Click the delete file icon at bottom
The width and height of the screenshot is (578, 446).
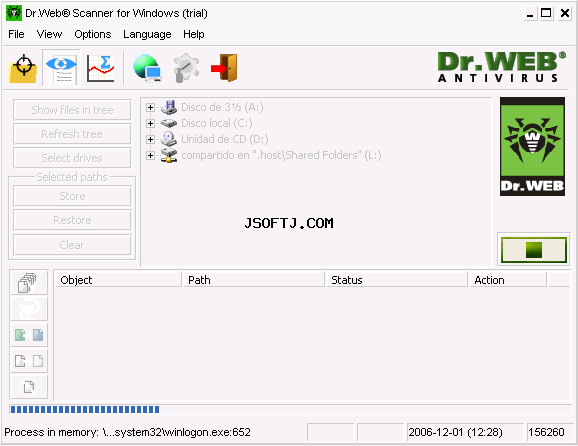click(x=29, y=387)
